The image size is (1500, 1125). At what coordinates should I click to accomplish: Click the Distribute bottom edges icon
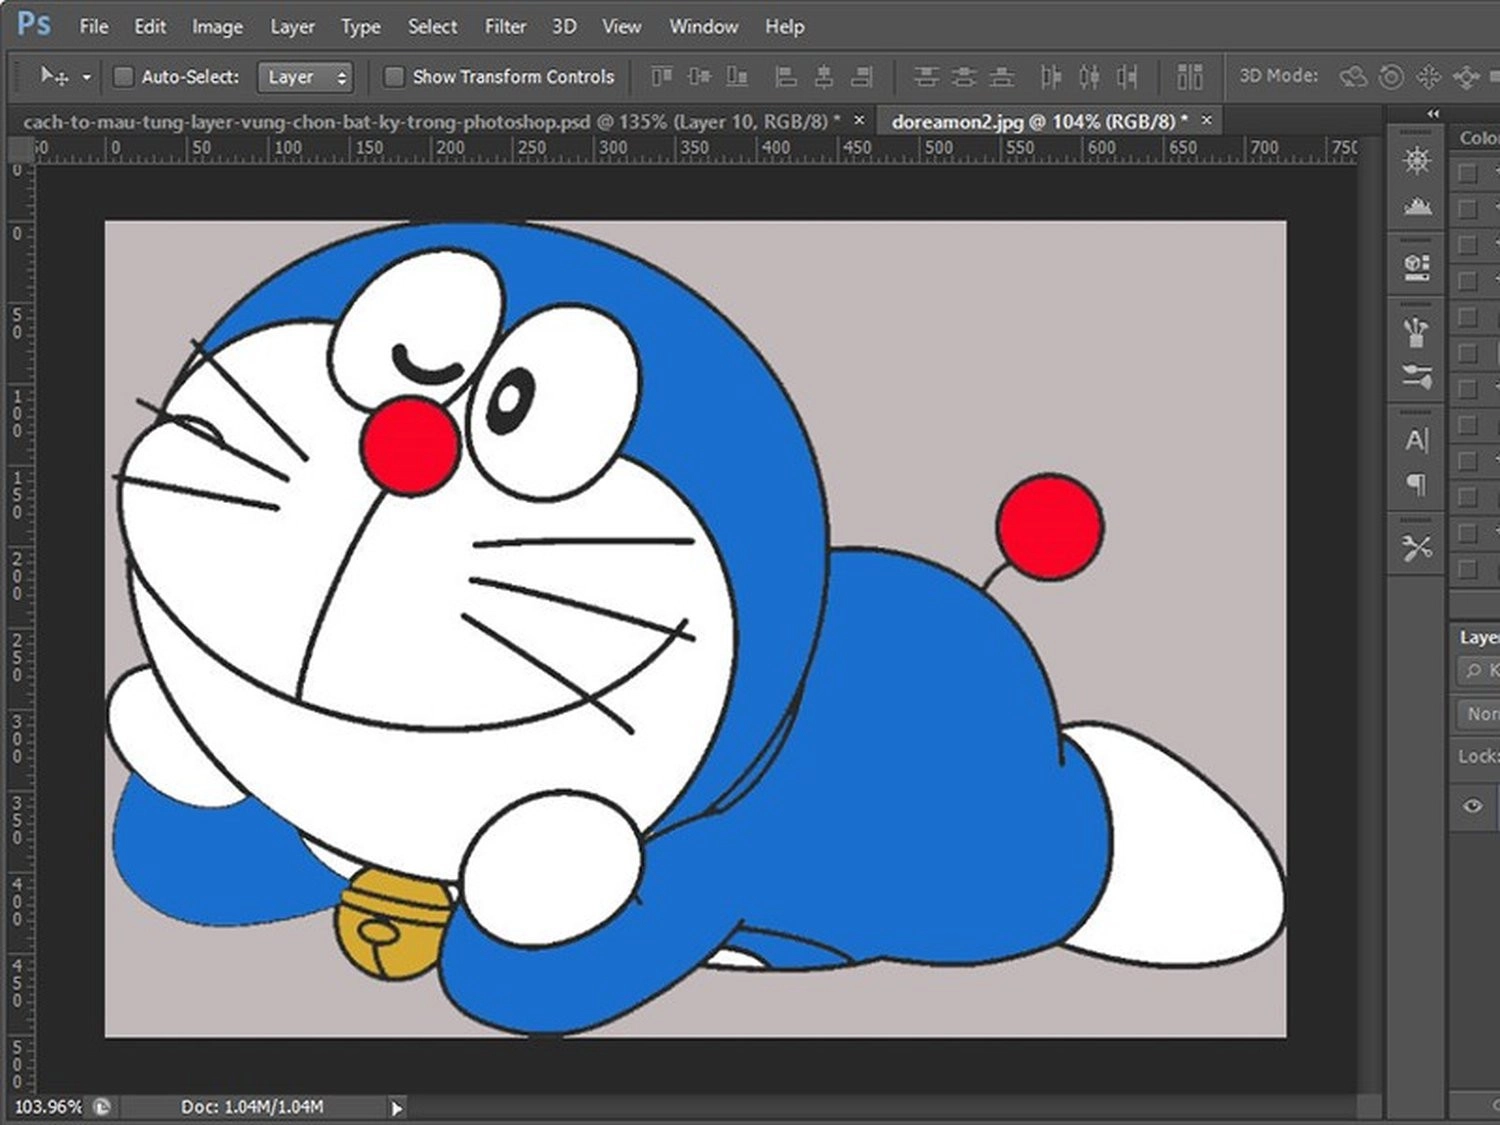tap(1001, 76)
